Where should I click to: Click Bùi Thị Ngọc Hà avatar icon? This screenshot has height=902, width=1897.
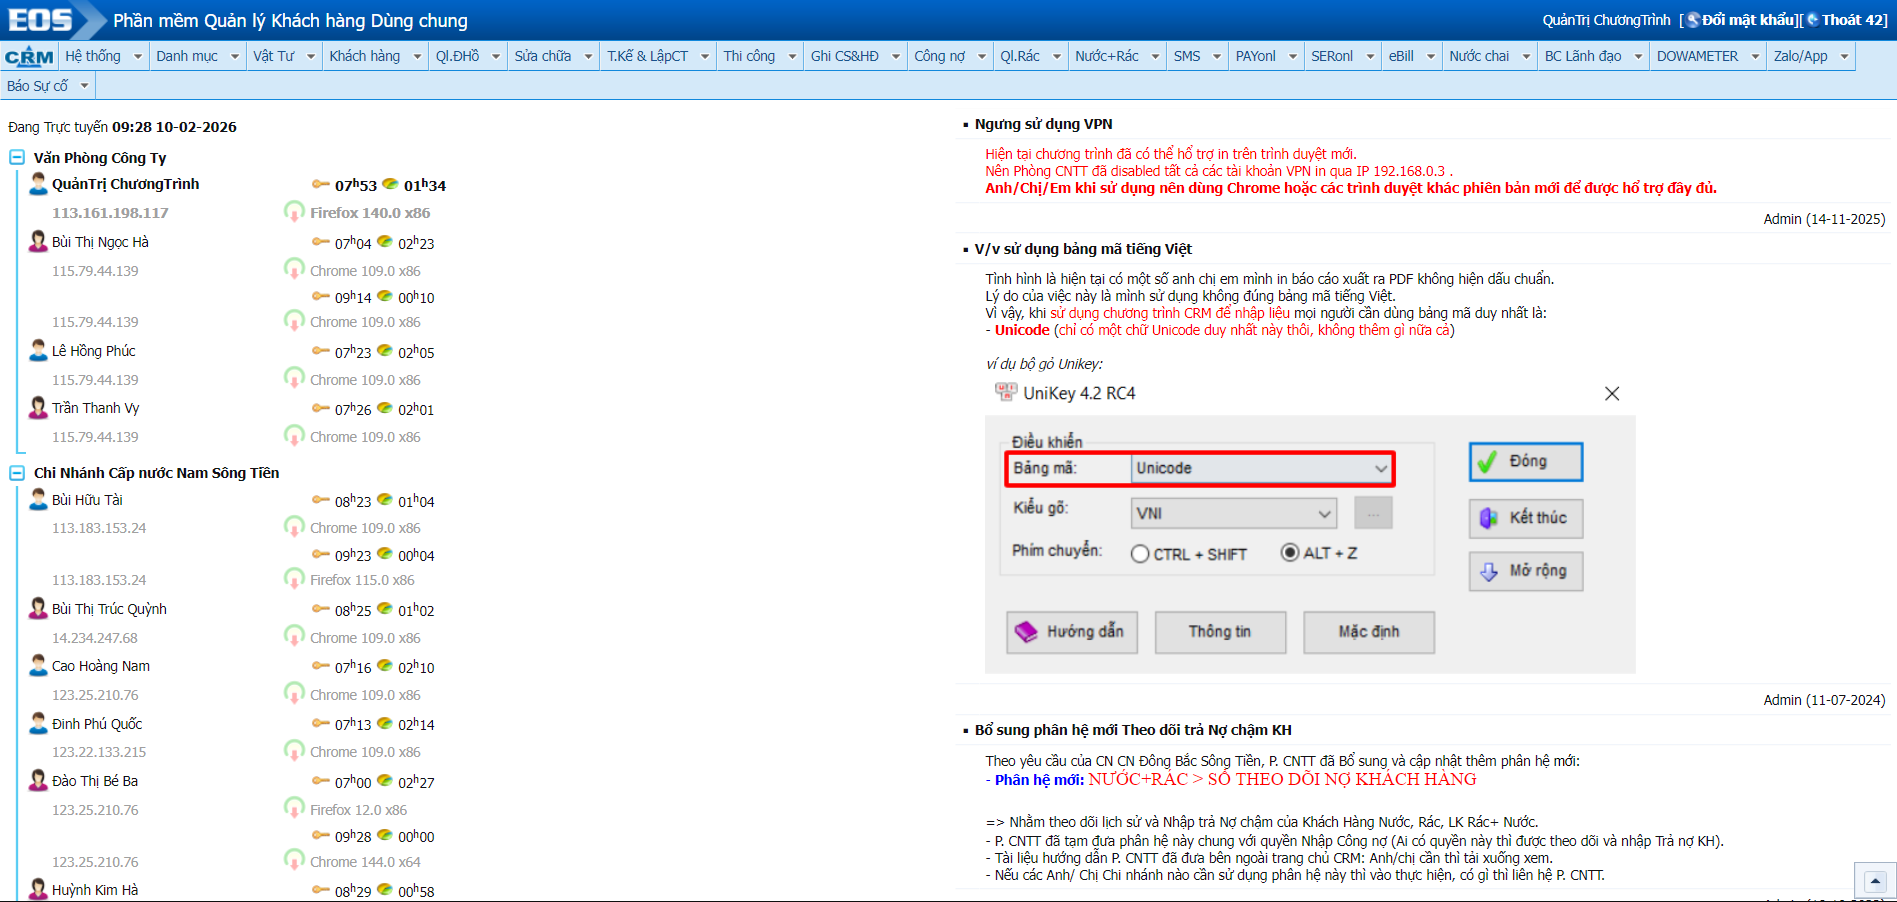coord(38,242)
